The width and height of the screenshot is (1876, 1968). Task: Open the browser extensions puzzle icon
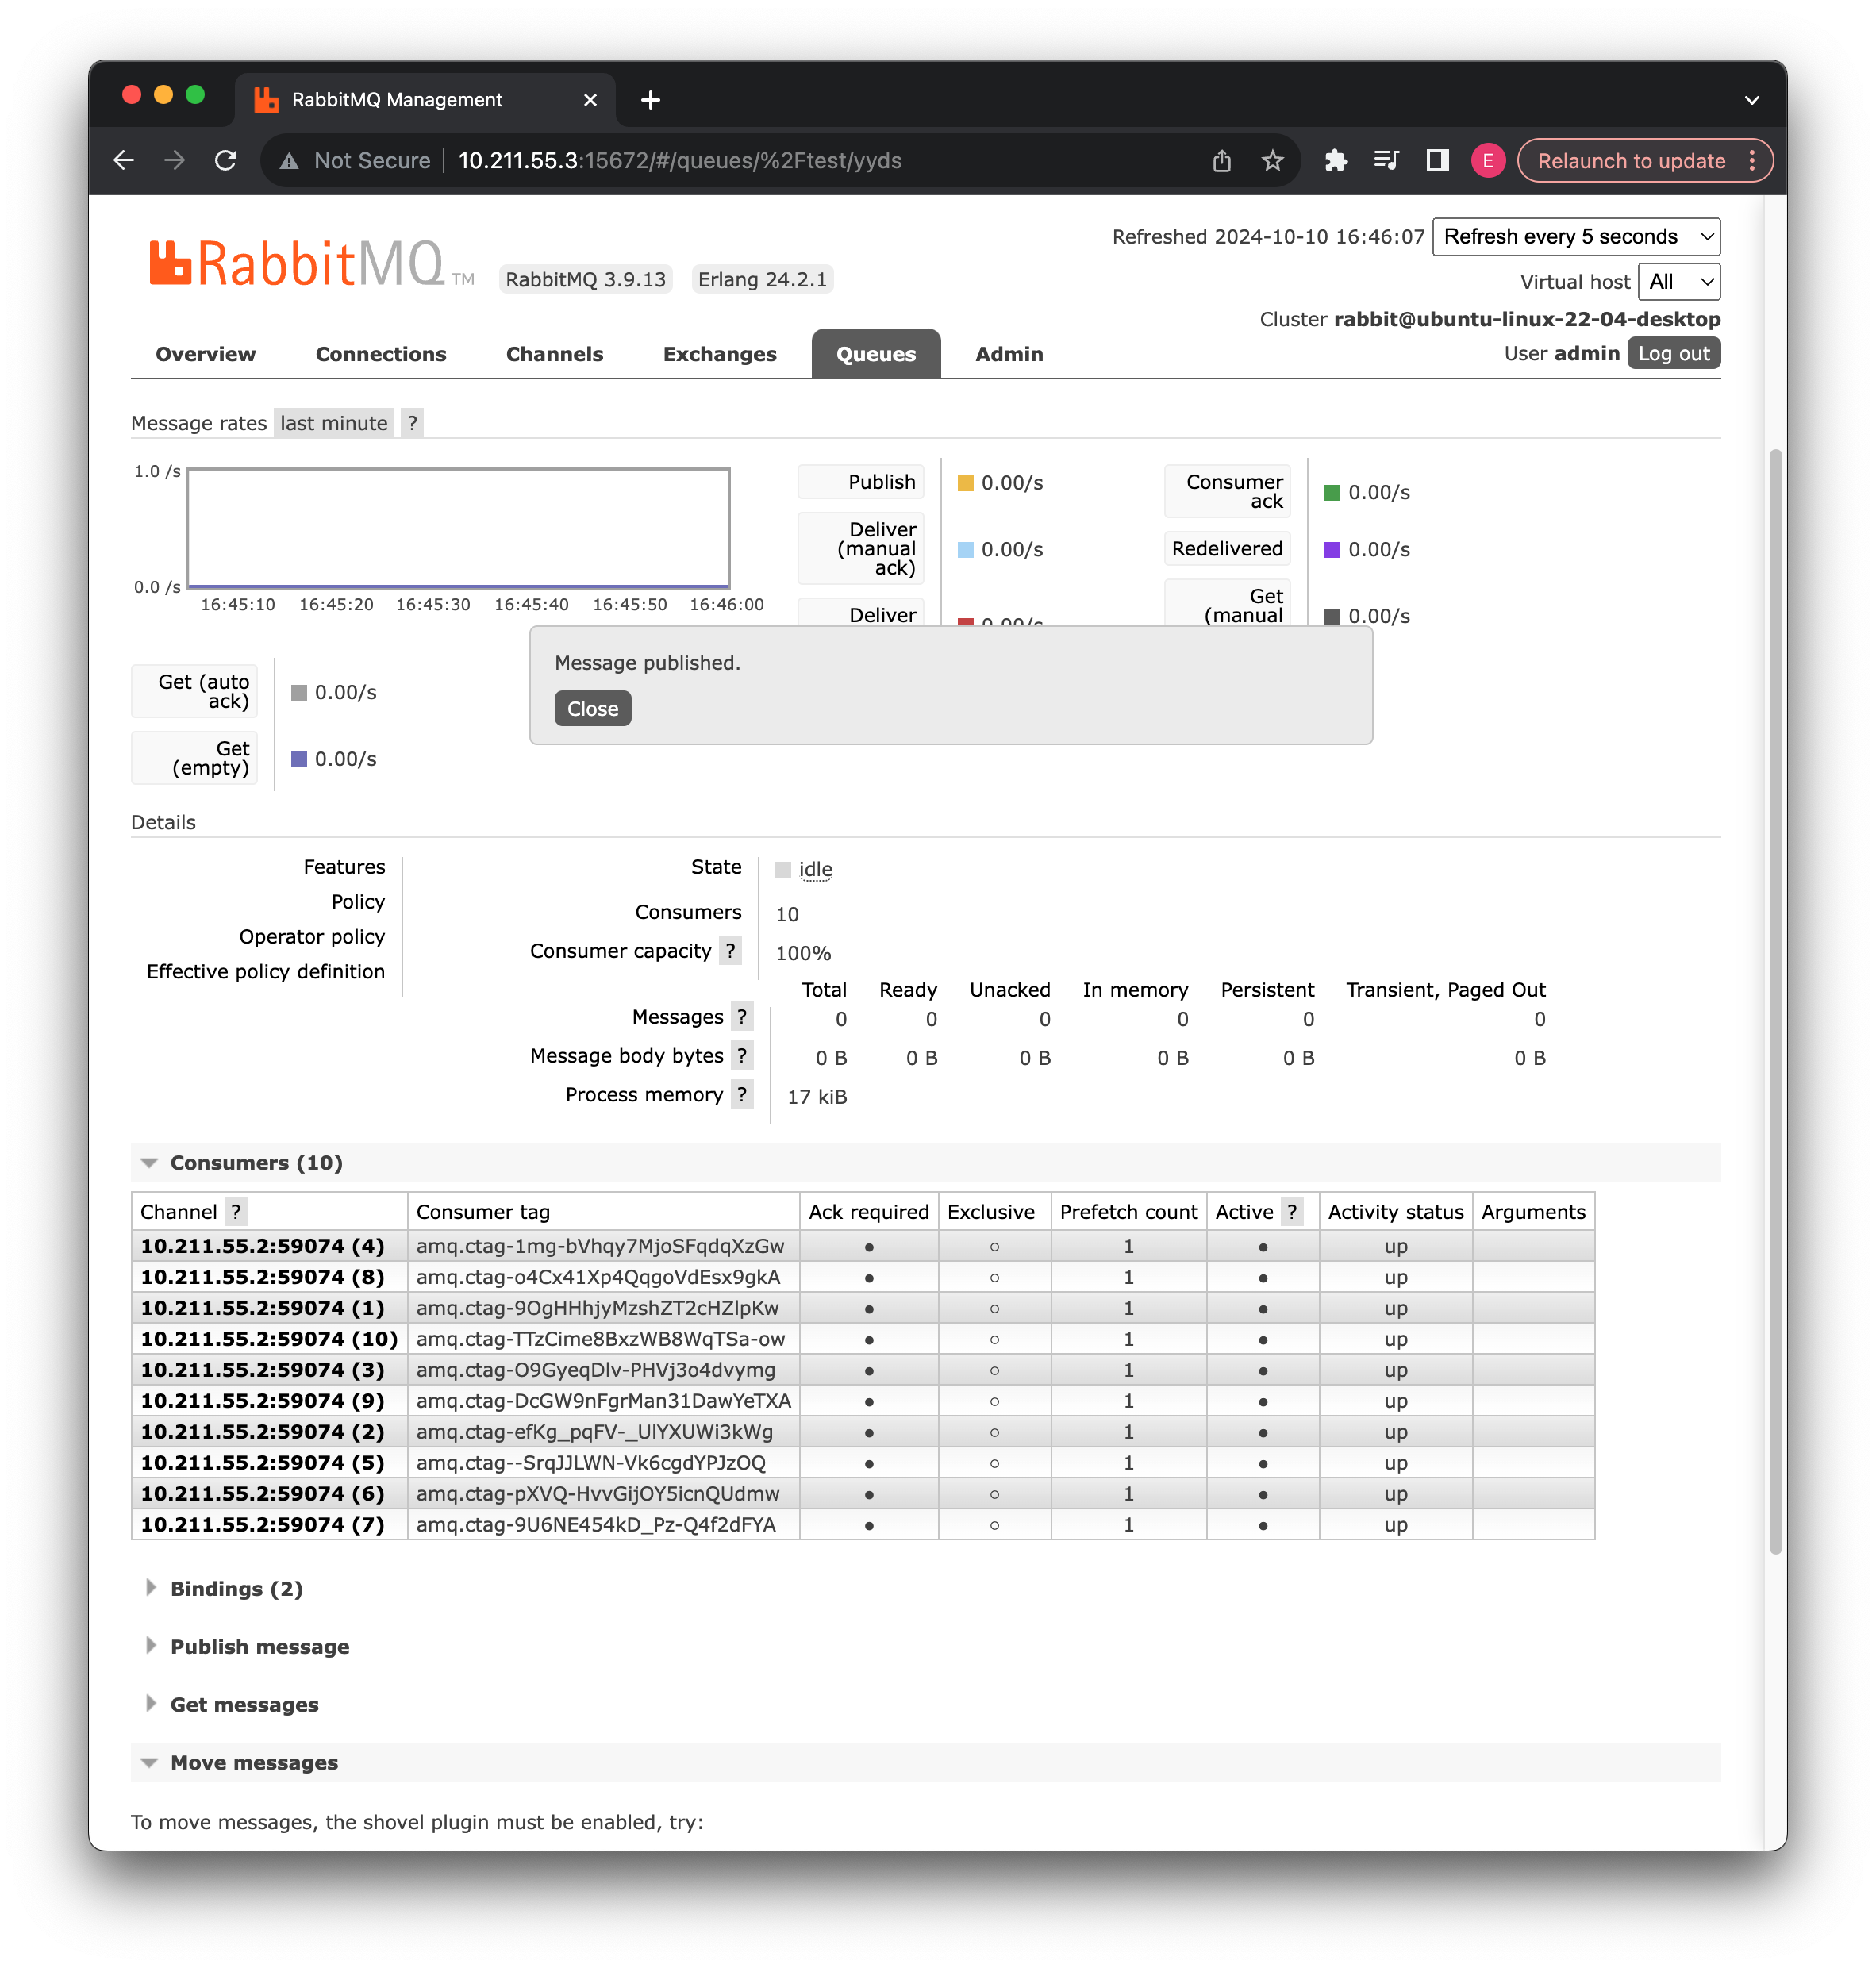point(1336,160)
